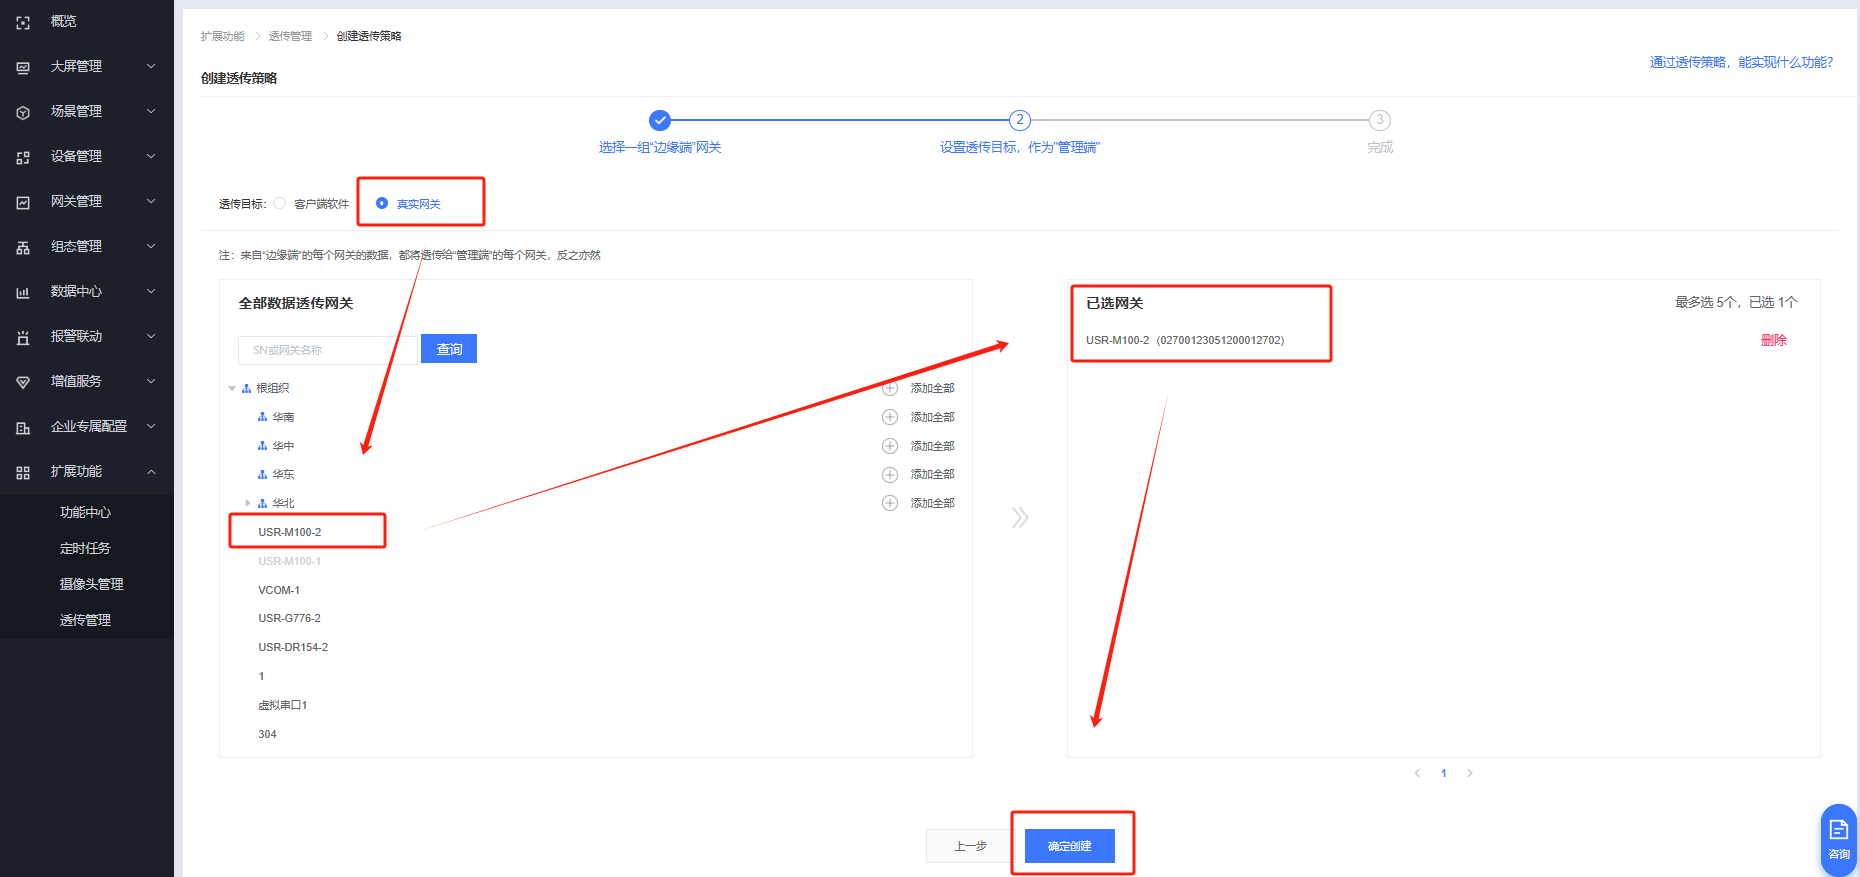Screen dimensions: 1860x877
Task: Expand the 华北 tree node arrow
Action: pyautogui.click(x=248, y=503)
